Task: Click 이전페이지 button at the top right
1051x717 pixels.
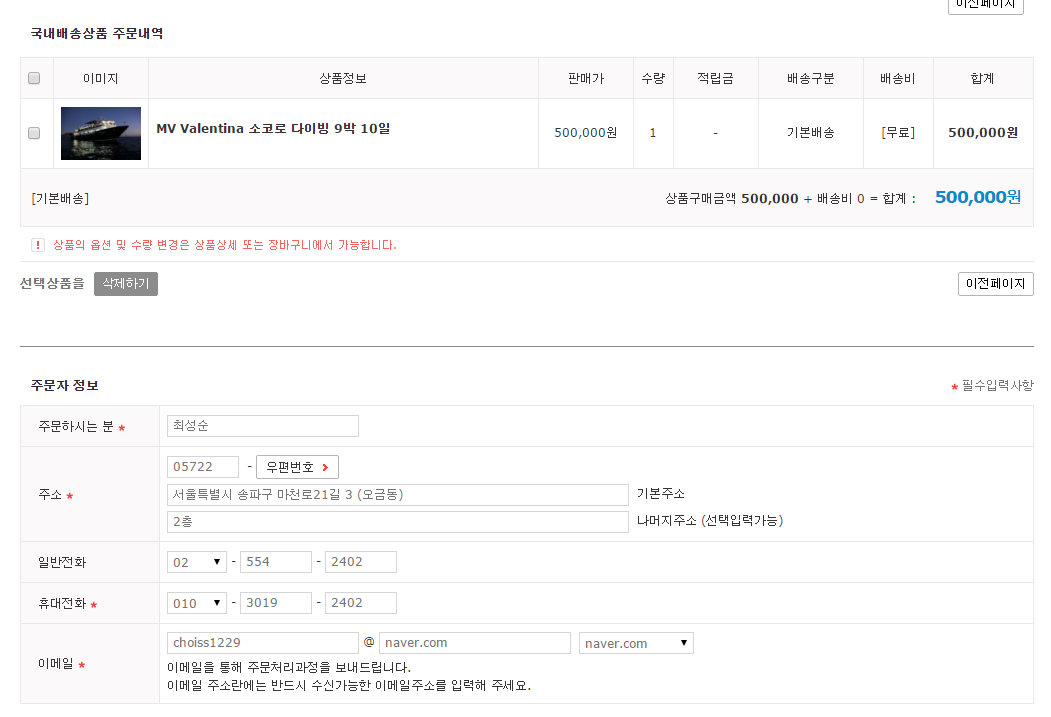Action: point(985,5)
